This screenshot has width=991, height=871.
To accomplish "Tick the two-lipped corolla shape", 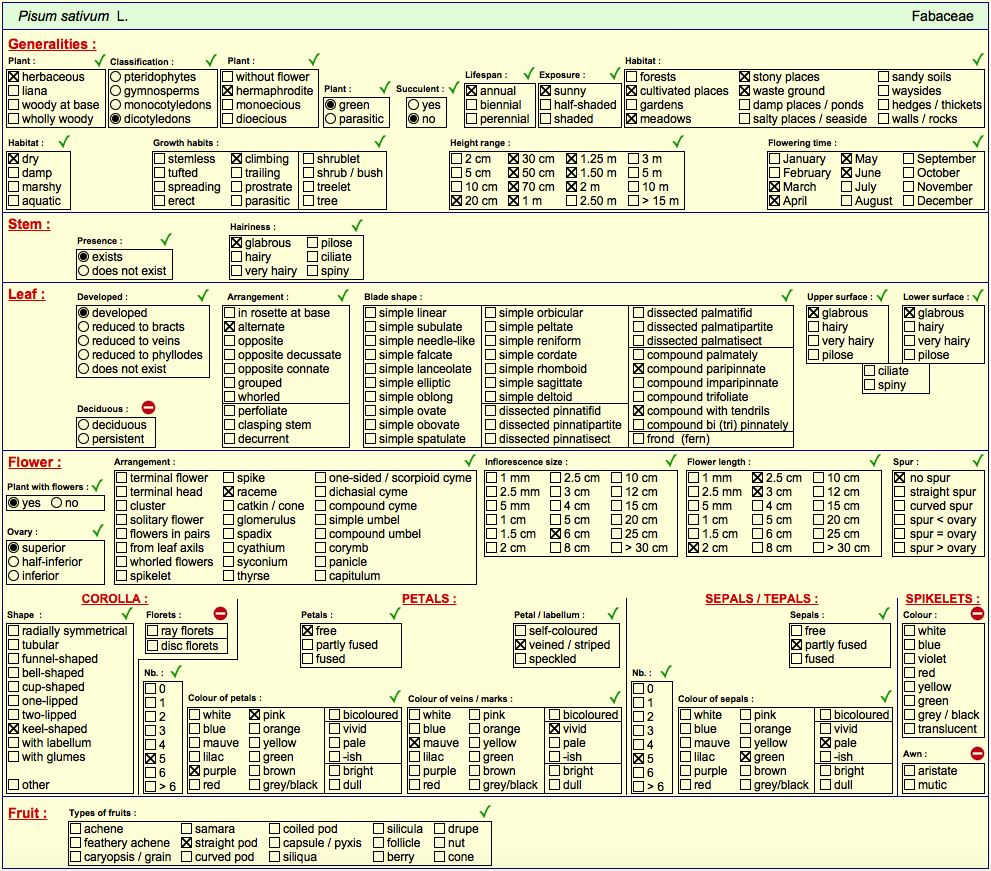I will click(13, 715).
